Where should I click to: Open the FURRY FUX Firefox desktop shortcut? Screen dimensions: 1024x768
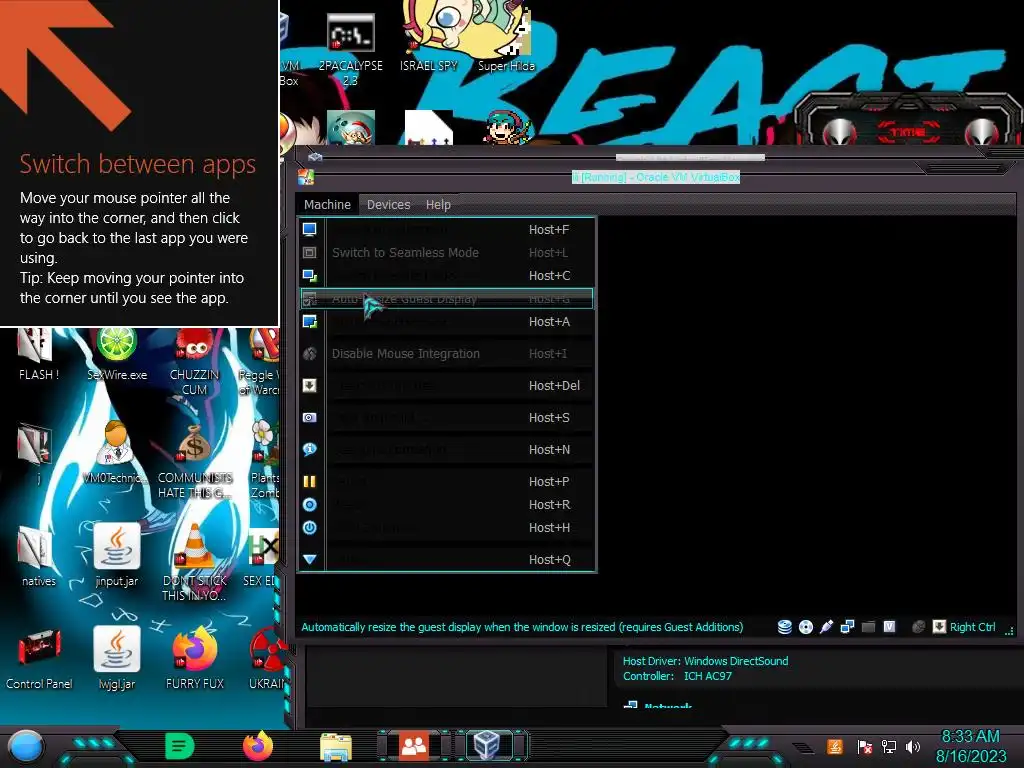195,658
